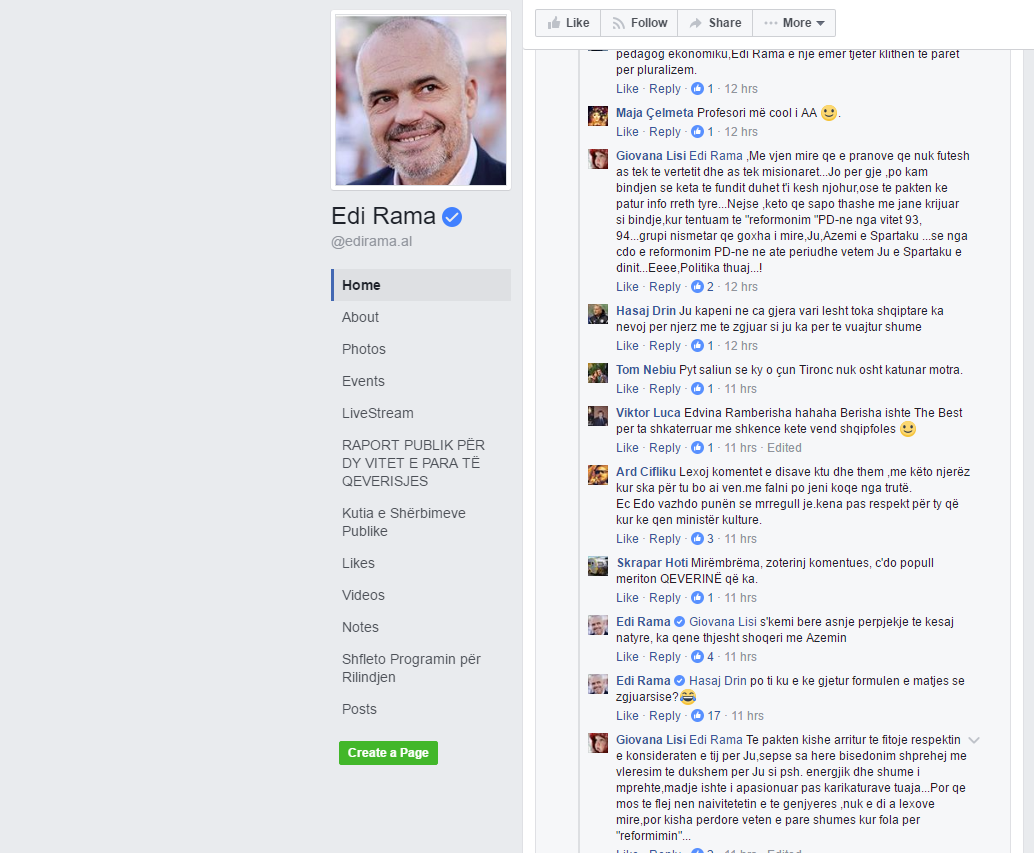This screenshot has height=853, width=1034.
Task: Click the Create a Page button
Action: point(388,753)
